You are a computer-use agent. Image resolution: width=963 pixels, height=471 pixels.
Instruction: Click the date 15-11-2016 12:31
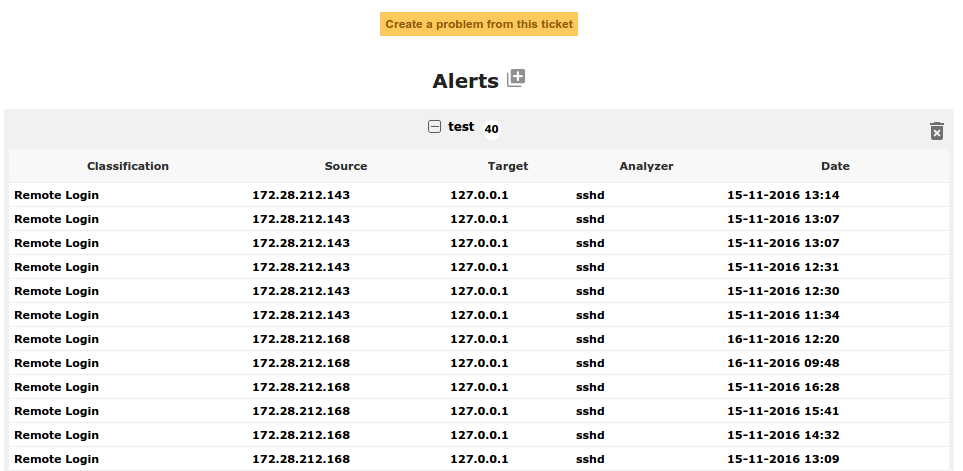click(x=783, y=267)
